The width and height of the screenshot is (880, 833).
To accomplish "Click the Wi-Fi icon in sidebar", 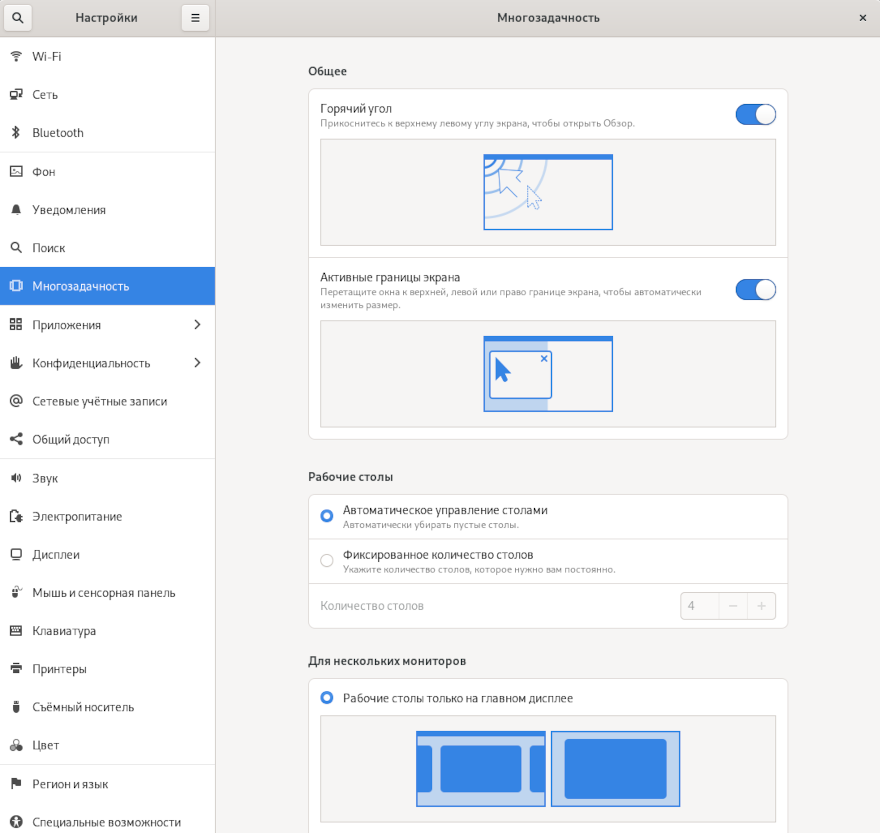I will 16,56.
